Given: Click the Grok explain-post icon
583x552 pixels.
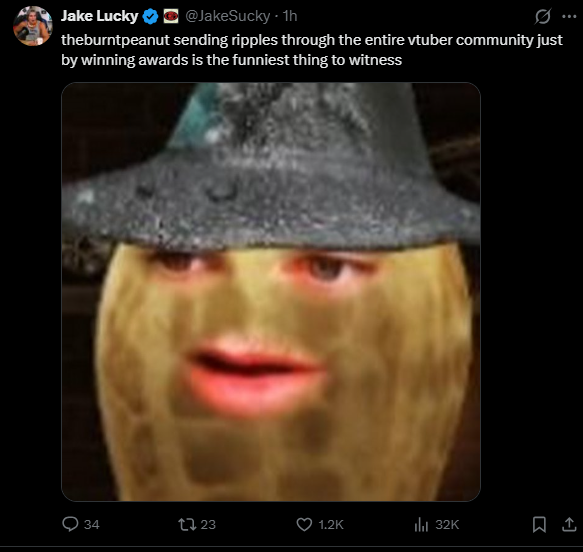Looking at the screenshot, I should coord(542,16).
